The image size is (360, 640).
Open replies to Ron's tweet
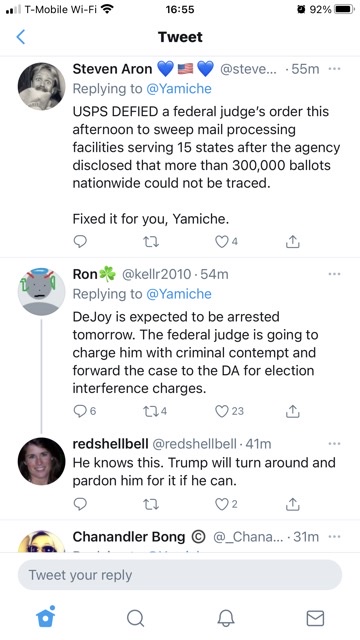pos(84,411)
